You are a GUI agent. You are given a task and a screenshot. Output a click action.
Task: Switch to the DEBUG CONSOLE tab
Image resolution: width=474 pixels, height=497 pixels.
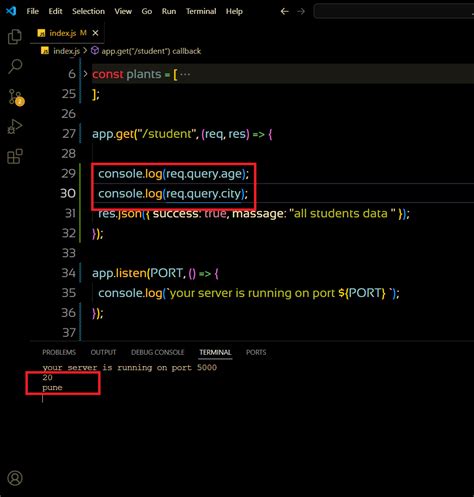click(x=158, y=352)
